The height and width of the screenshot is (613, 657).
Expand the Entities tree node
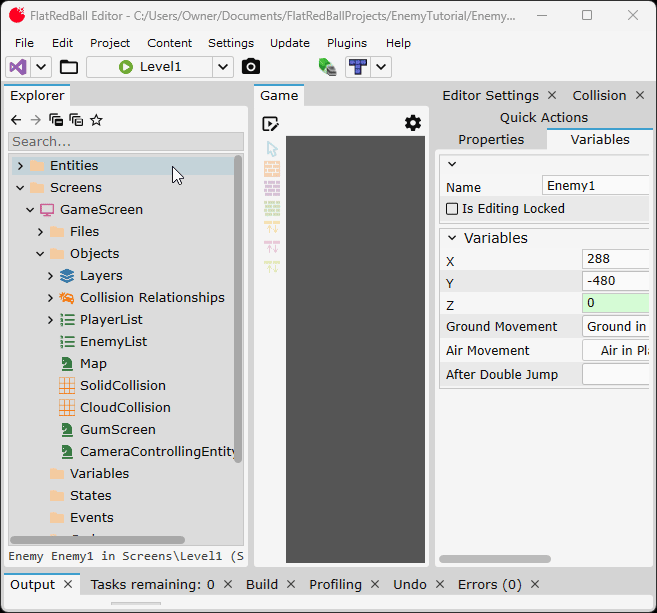tap(20, 166)
